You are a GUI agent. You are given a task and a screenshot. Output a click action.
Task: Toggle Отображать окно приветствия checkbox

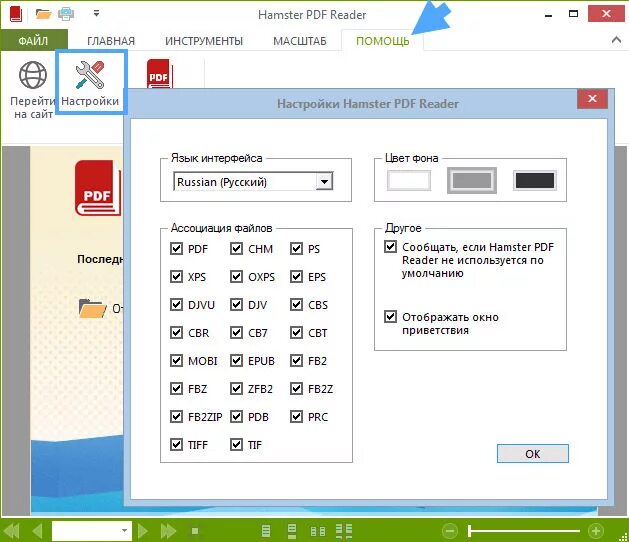click(x=391, y=317)
